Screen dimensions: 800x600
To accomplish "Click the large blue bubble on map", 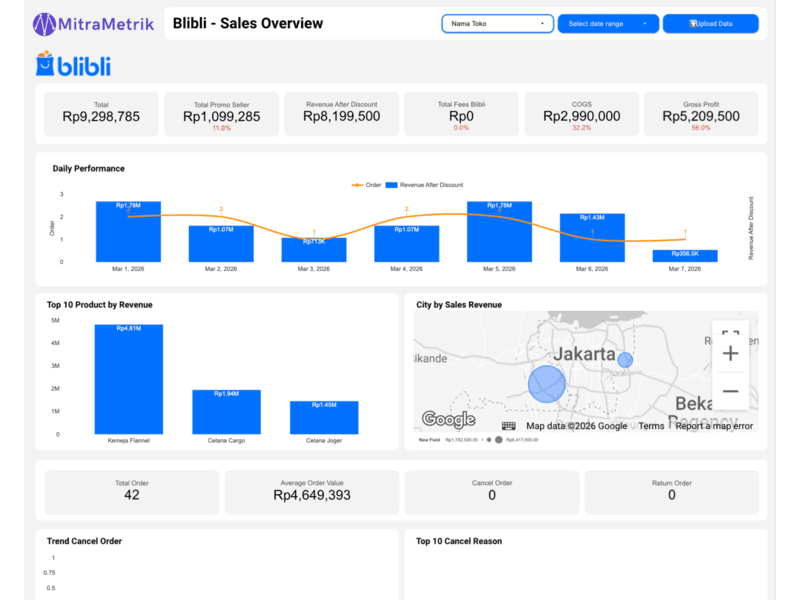I will (x=547, y=384).
